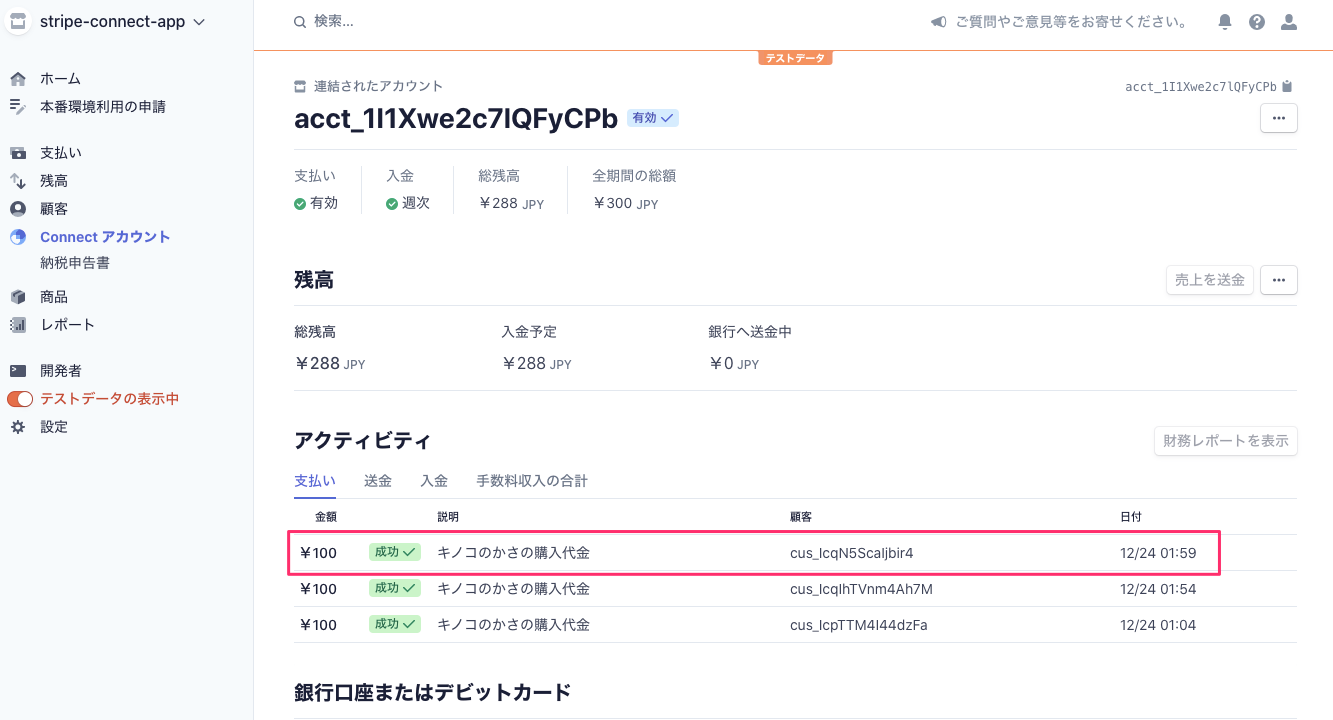Click the 売上を送金 button

1209,280
